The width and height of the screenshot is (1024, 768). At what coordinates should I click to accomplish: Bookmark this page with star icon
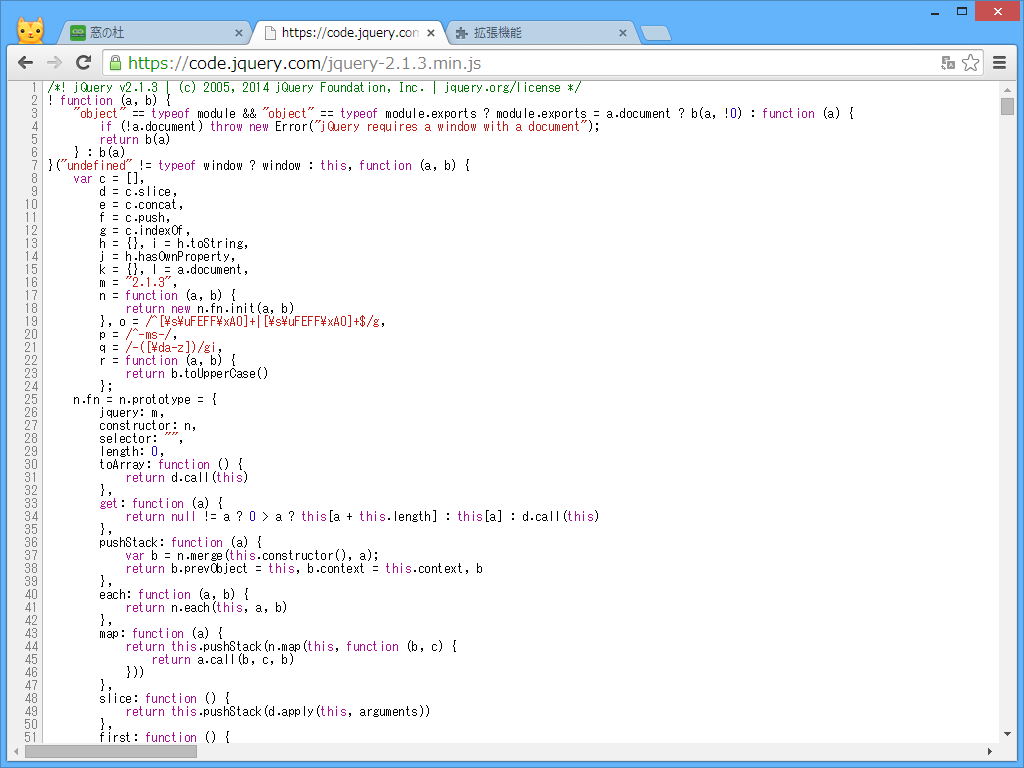coord(970,63)
